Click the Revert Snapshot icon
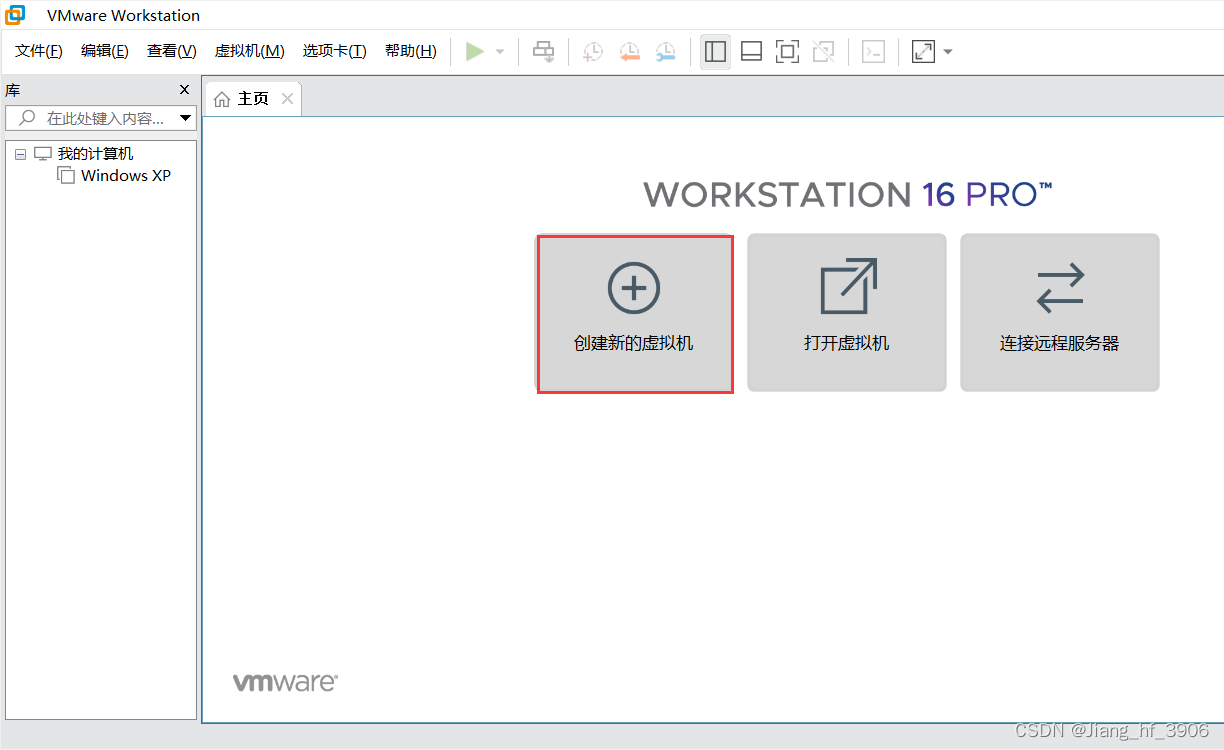The width and height of the screenshot is (1224, 750). click(629, 51)
